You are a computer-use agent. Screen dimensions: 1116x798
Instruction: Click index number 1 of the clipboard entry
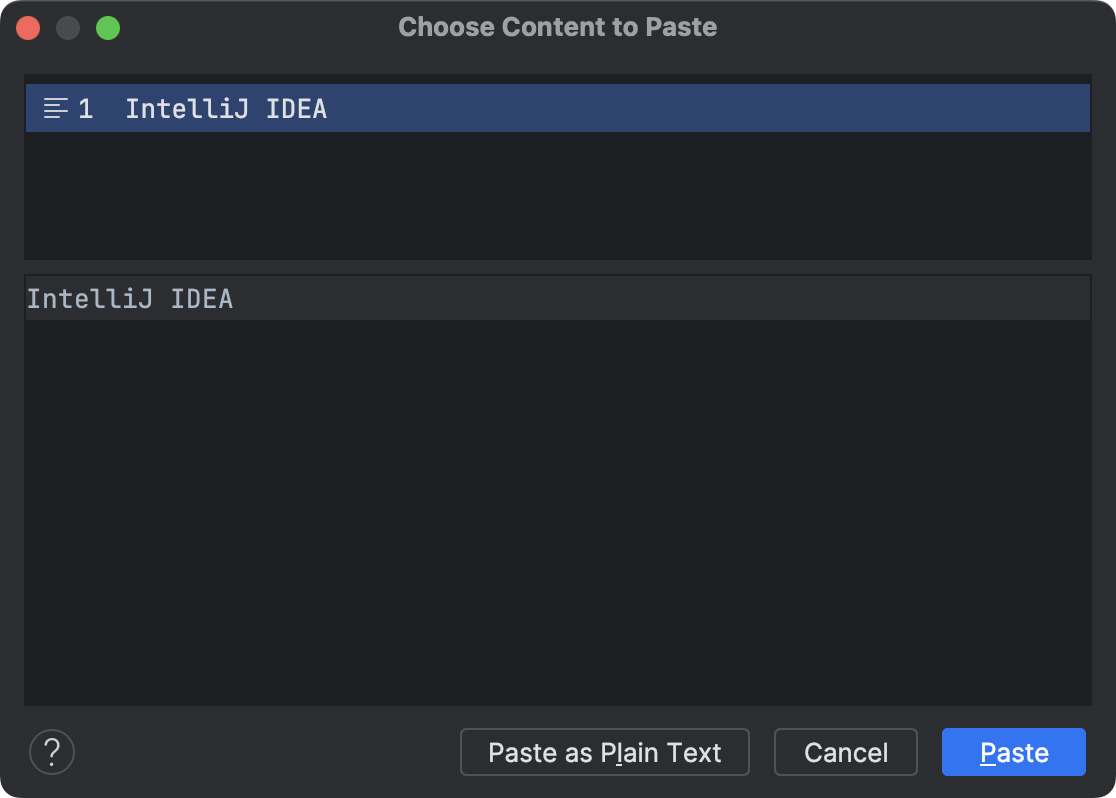click(86, 108)
